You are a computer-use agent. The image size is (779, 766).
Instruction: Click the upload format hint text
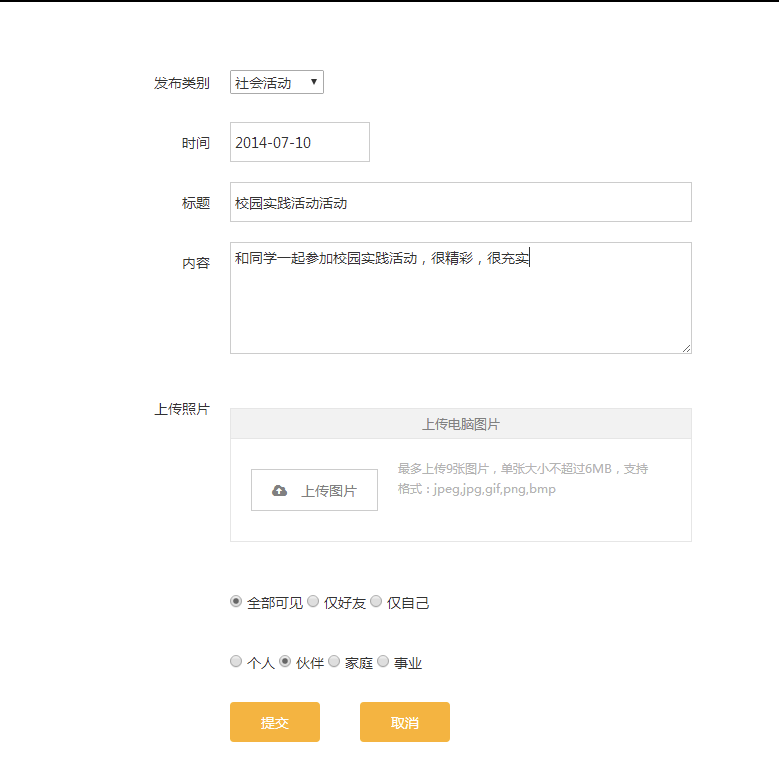click(x=522, y=479)
